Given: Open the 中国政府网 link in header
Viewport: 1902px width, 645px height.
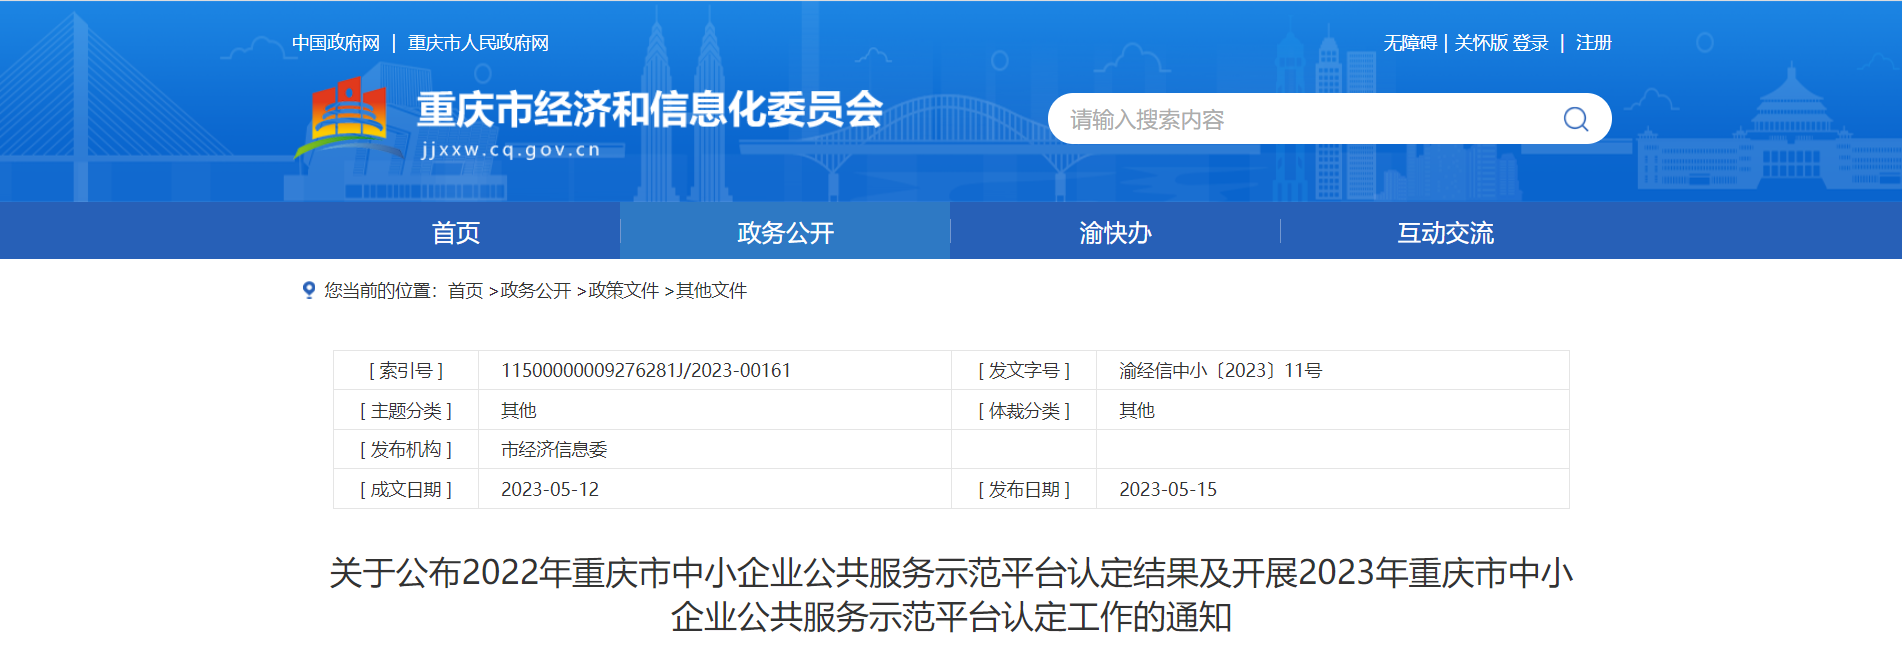Looking at the screenshot, I should tap(336, 43).
